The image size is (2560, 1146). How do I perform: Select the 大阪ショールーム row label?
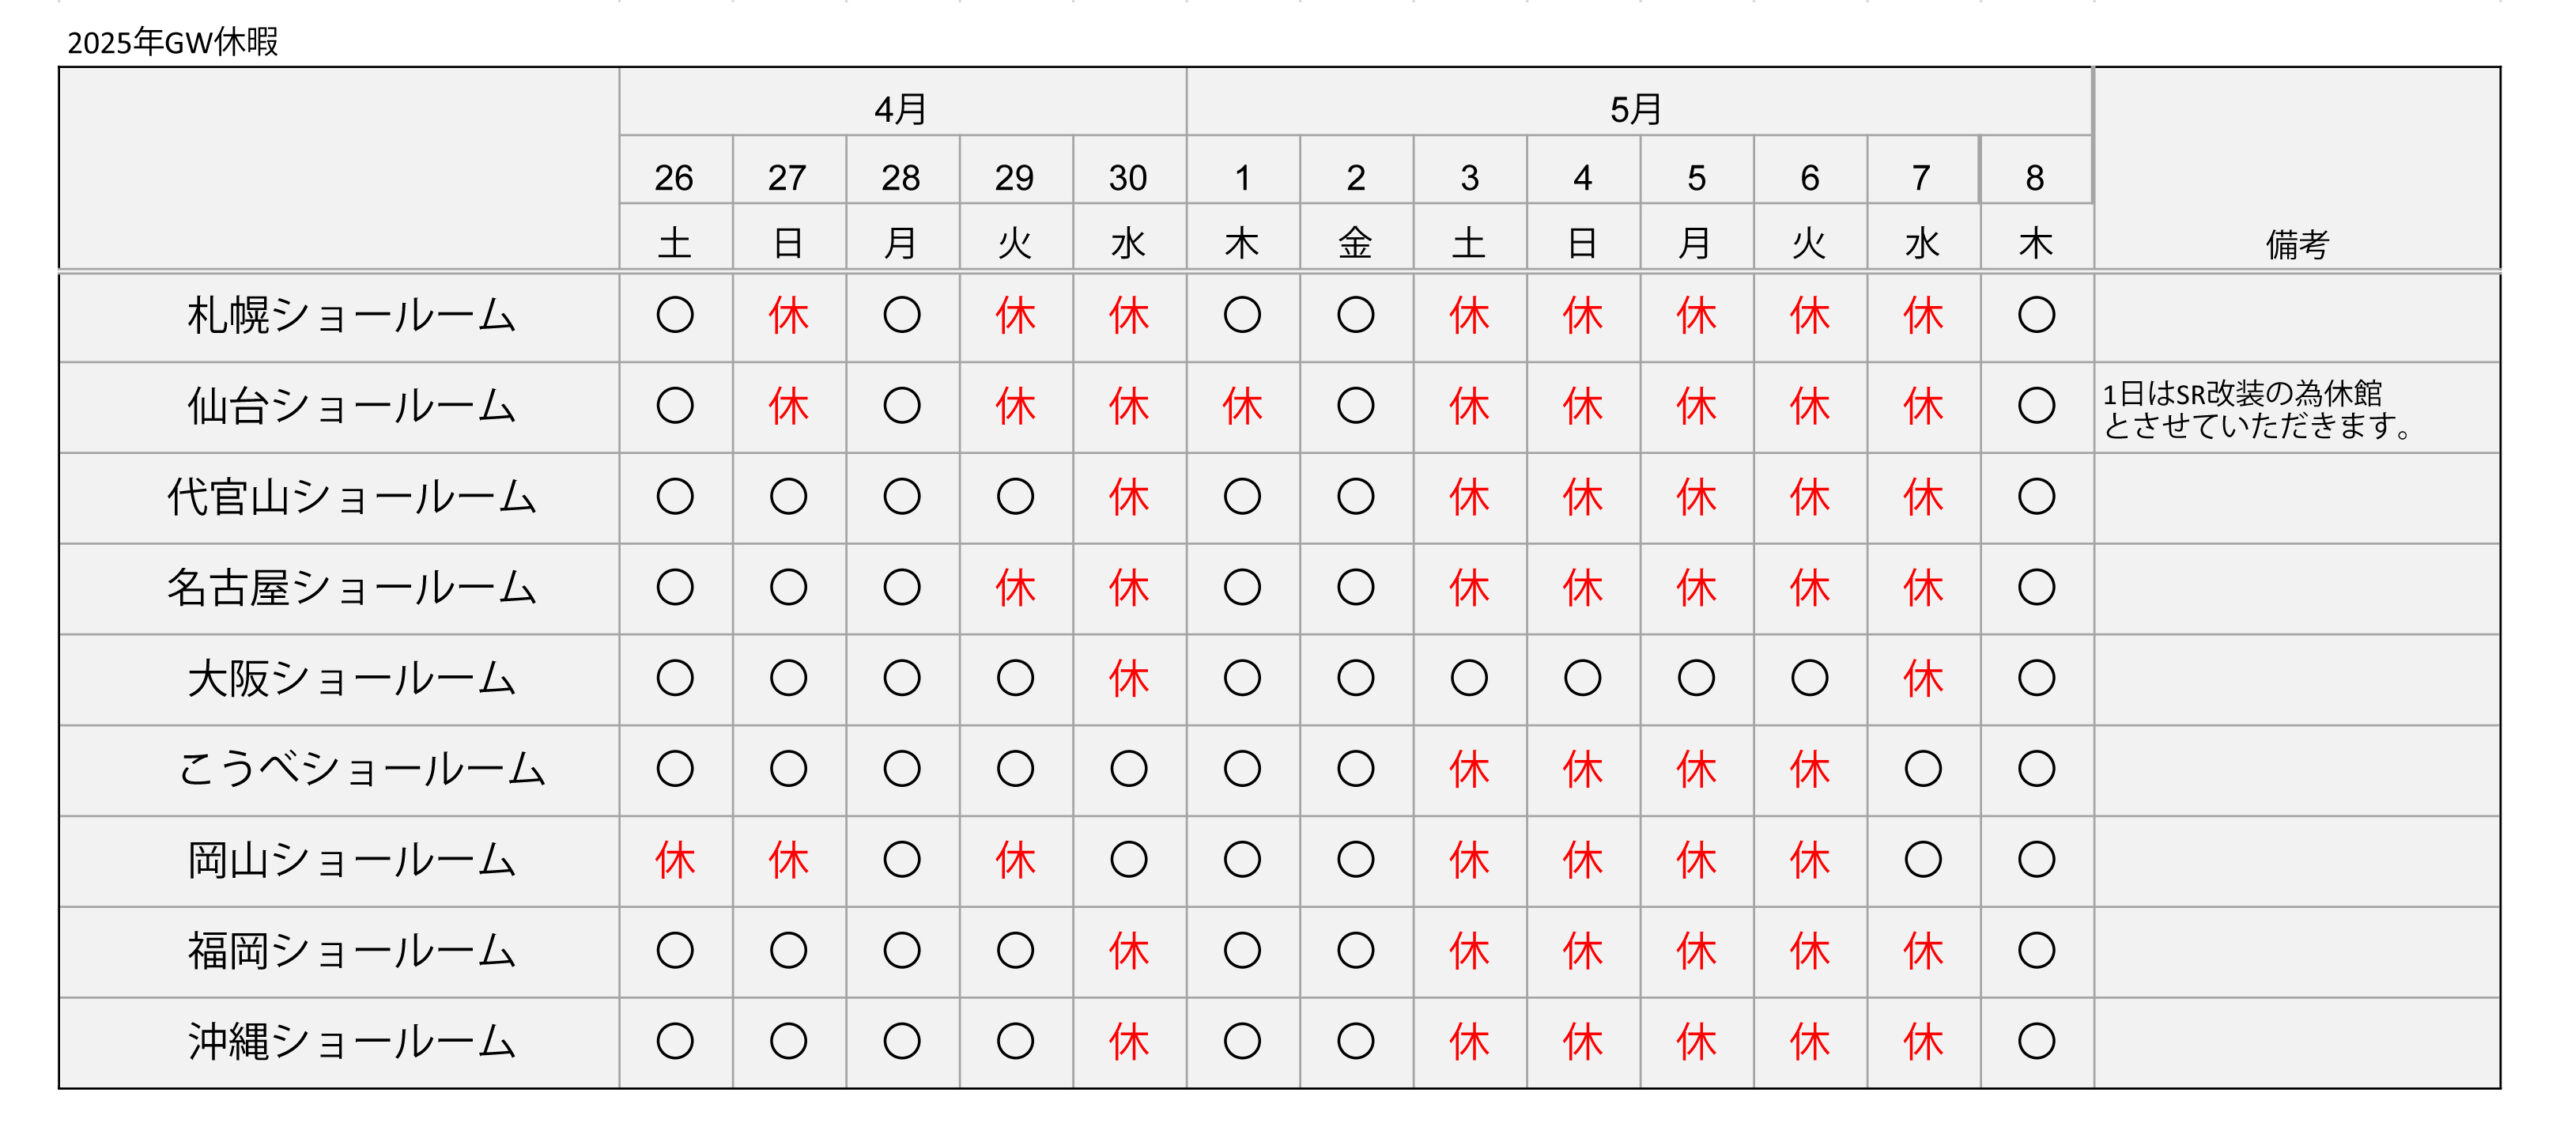pos(351,679)
